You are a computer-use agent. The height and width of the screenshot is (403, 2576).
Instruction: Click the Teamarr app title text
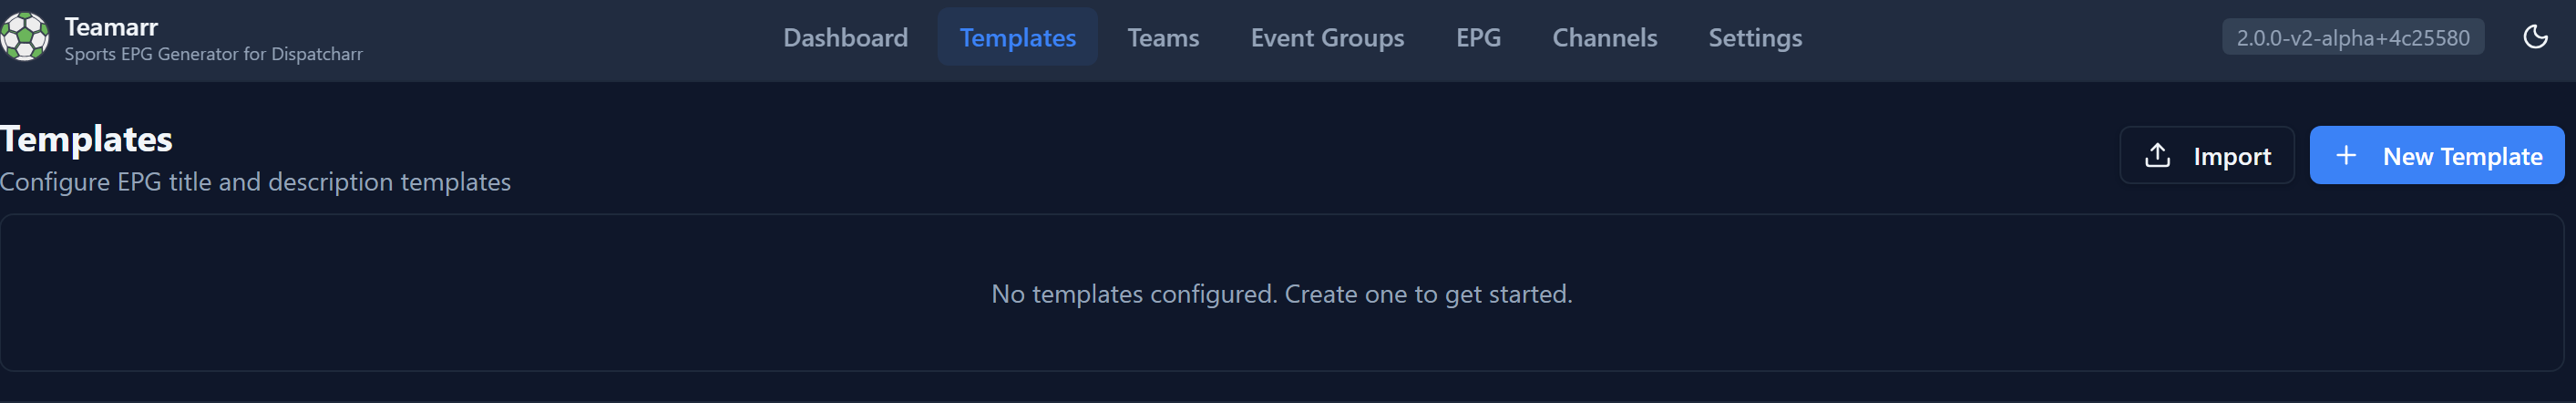[111, 26]
